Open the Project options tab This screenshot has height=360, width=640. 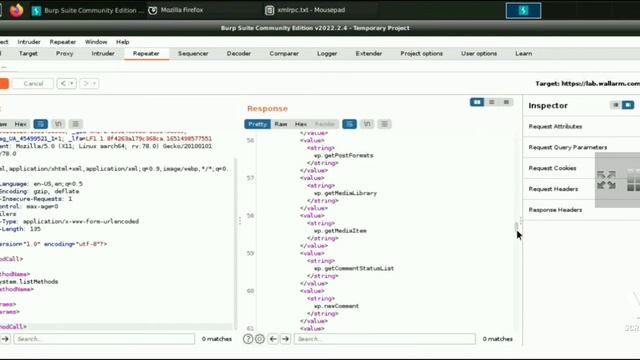coord(421,53)
